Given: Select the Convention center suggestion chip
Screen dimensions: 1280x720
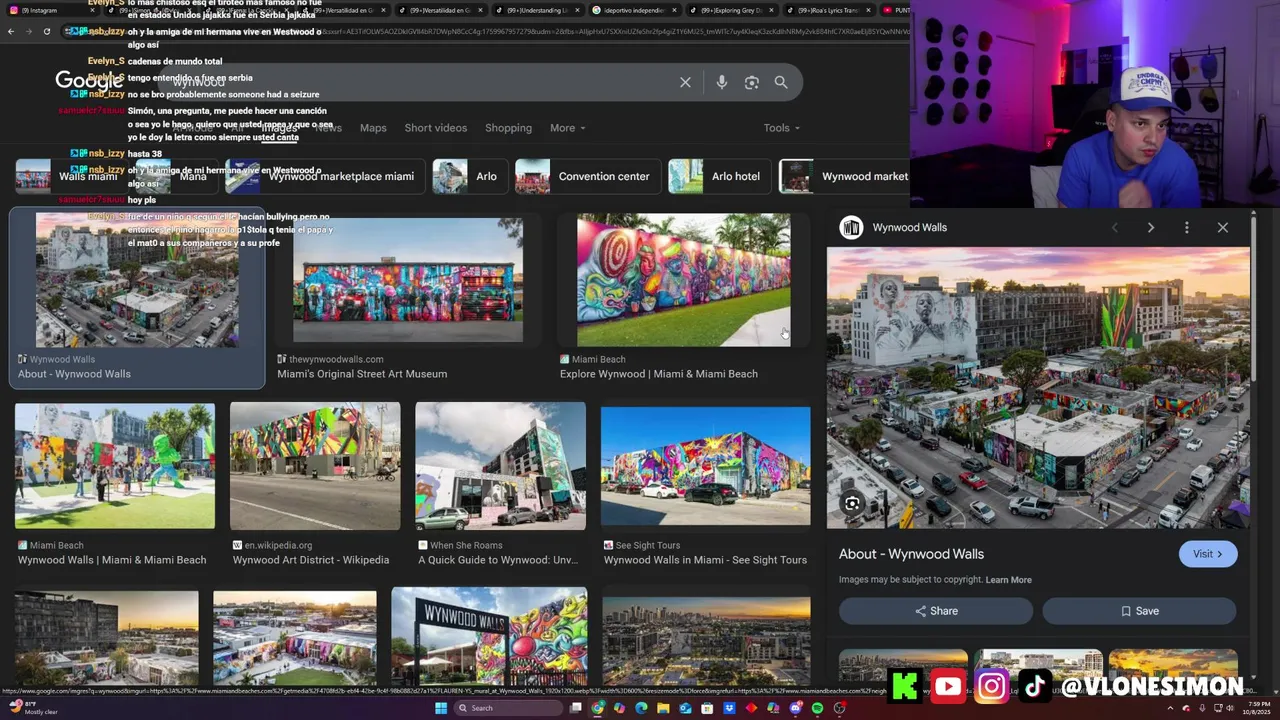Looking at the screenshot, I should (588, 176).
